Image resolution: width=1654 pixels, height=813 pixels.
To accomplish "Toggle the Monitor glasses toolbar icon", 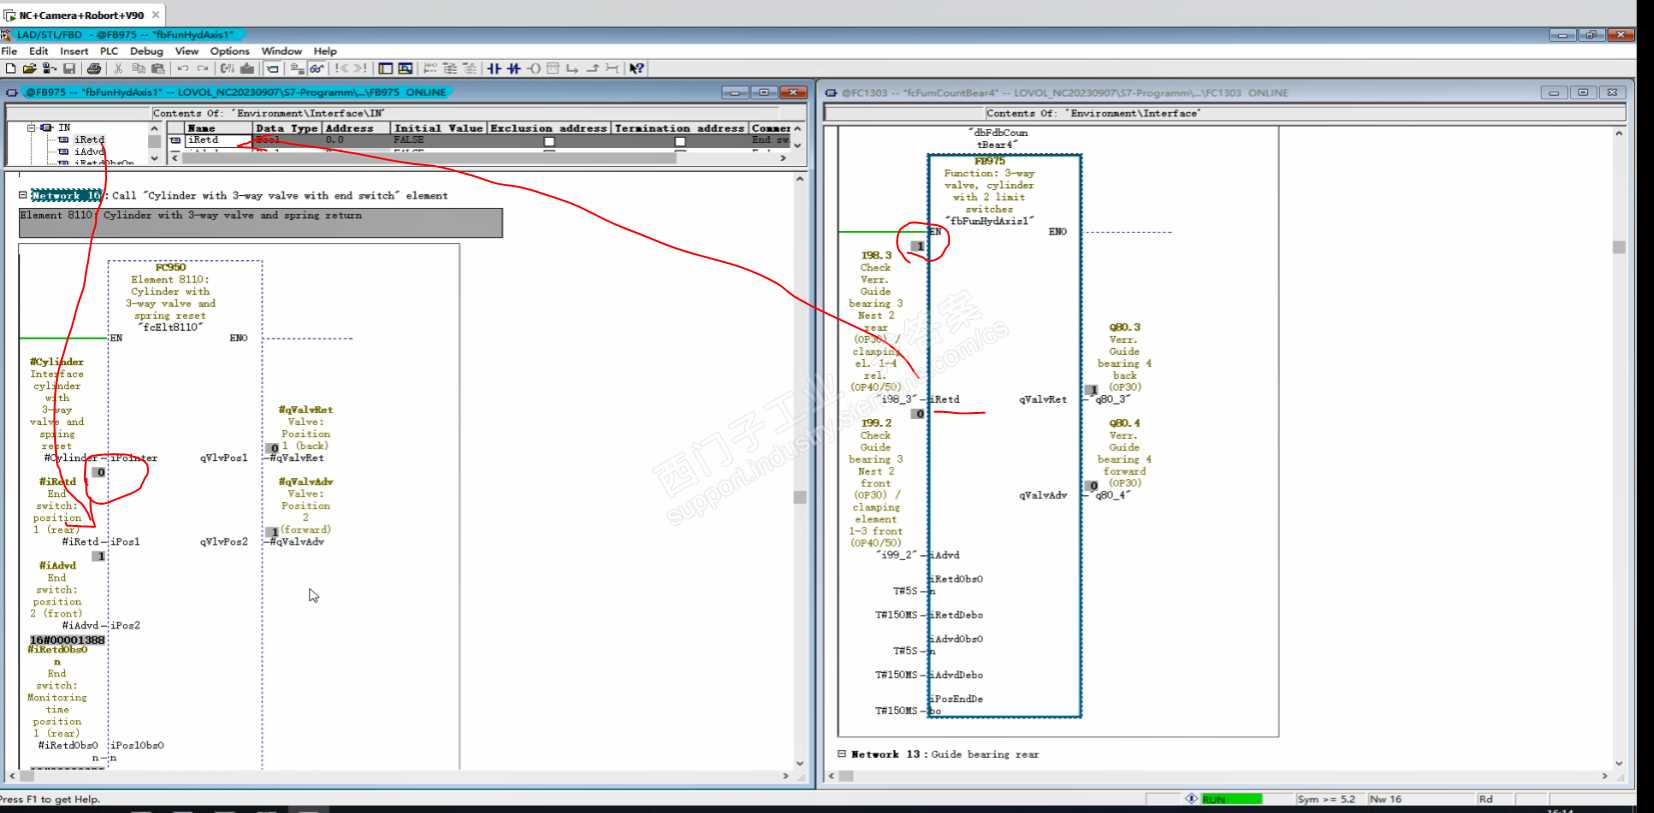I will 317,69.
